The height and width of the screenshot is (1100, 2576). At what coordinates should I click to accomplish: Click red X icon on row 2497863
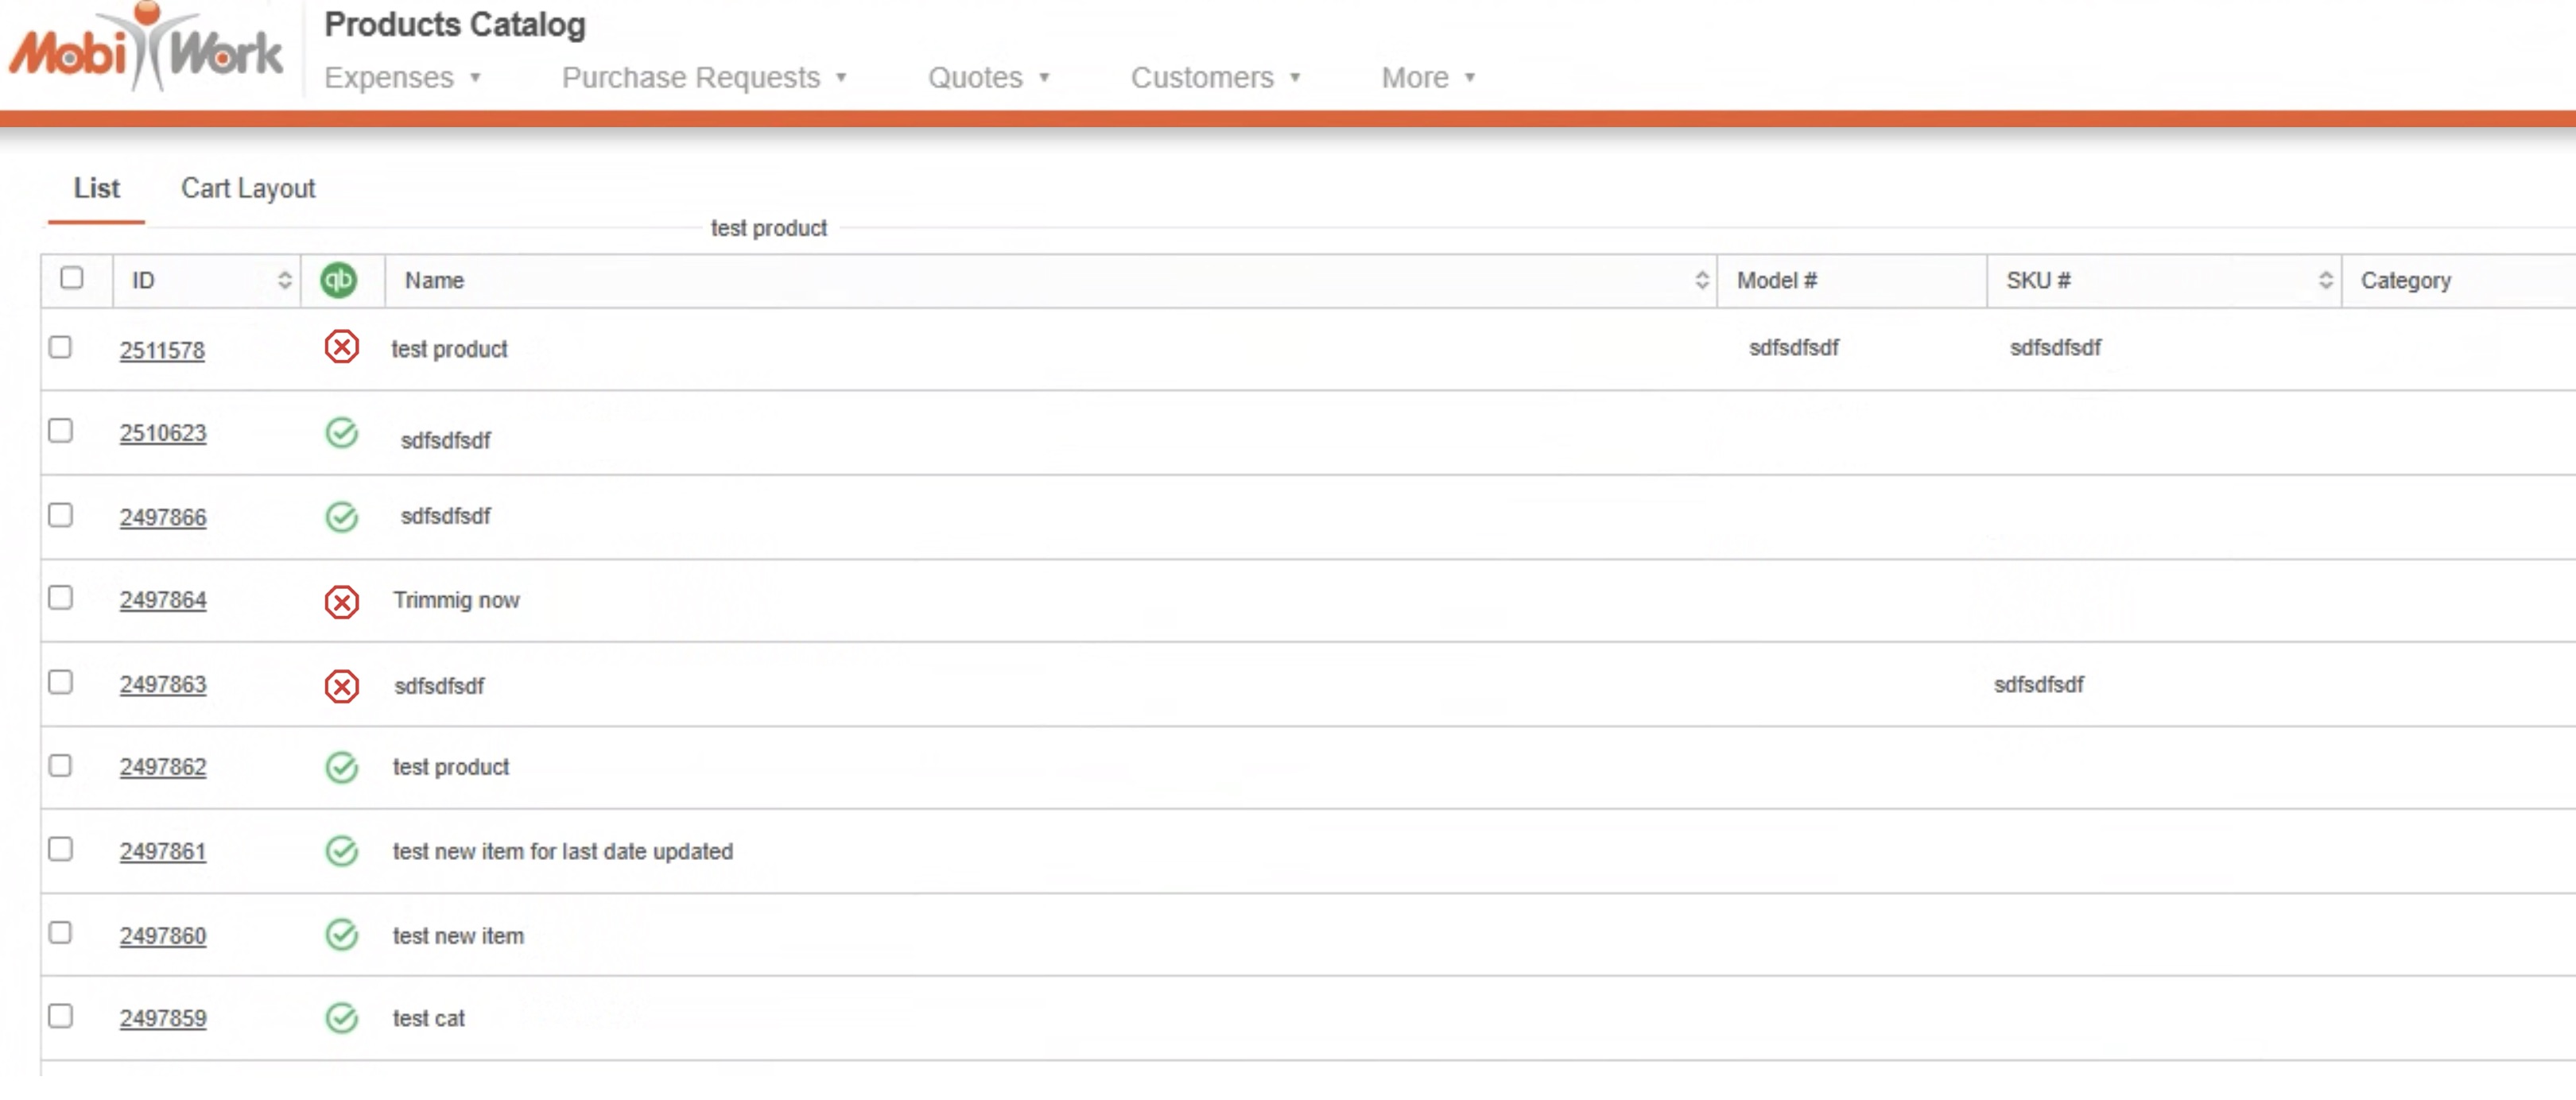point(341,686)
